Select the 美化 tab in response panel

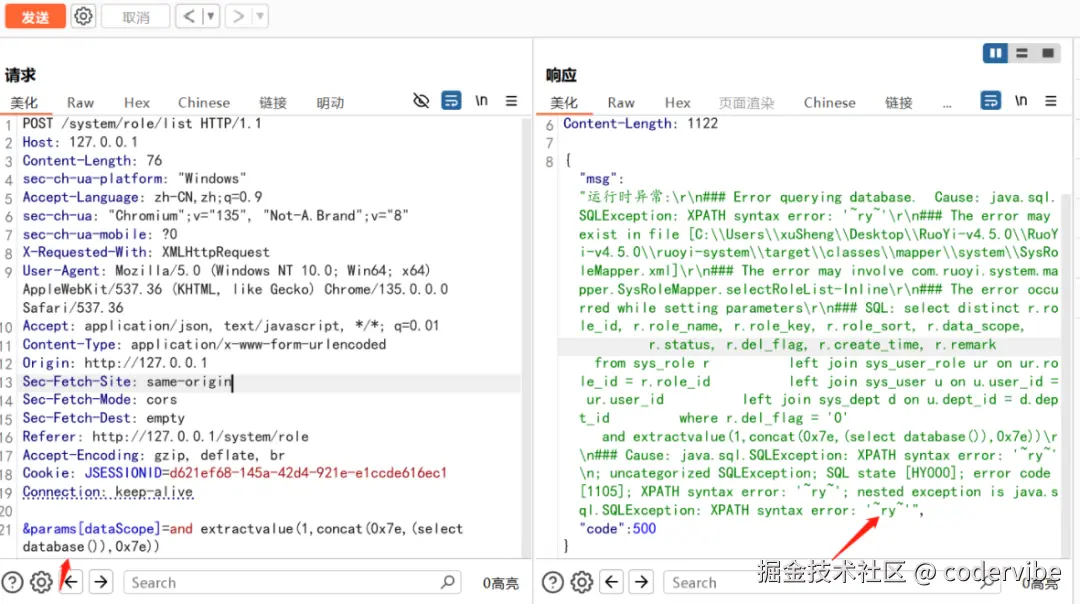click(x=564, y=103)
